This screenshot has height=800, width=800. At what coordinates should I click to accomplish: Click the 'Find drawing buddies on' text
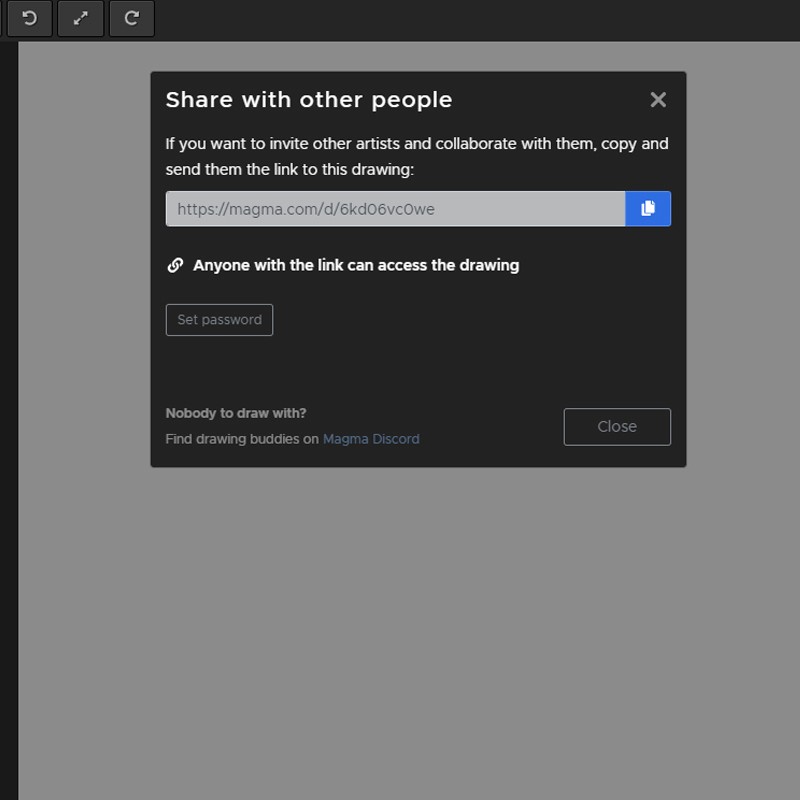tap(242, 439)
